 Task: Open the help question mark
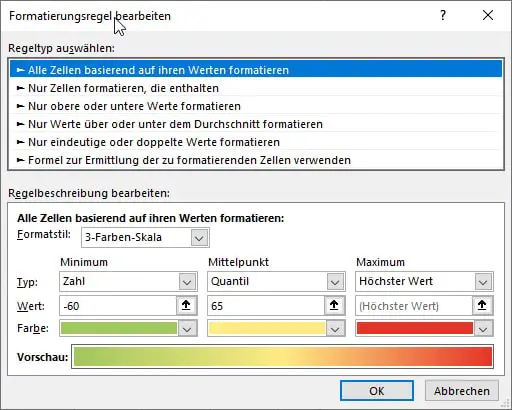pyautogui.click(x=443, y=15)
